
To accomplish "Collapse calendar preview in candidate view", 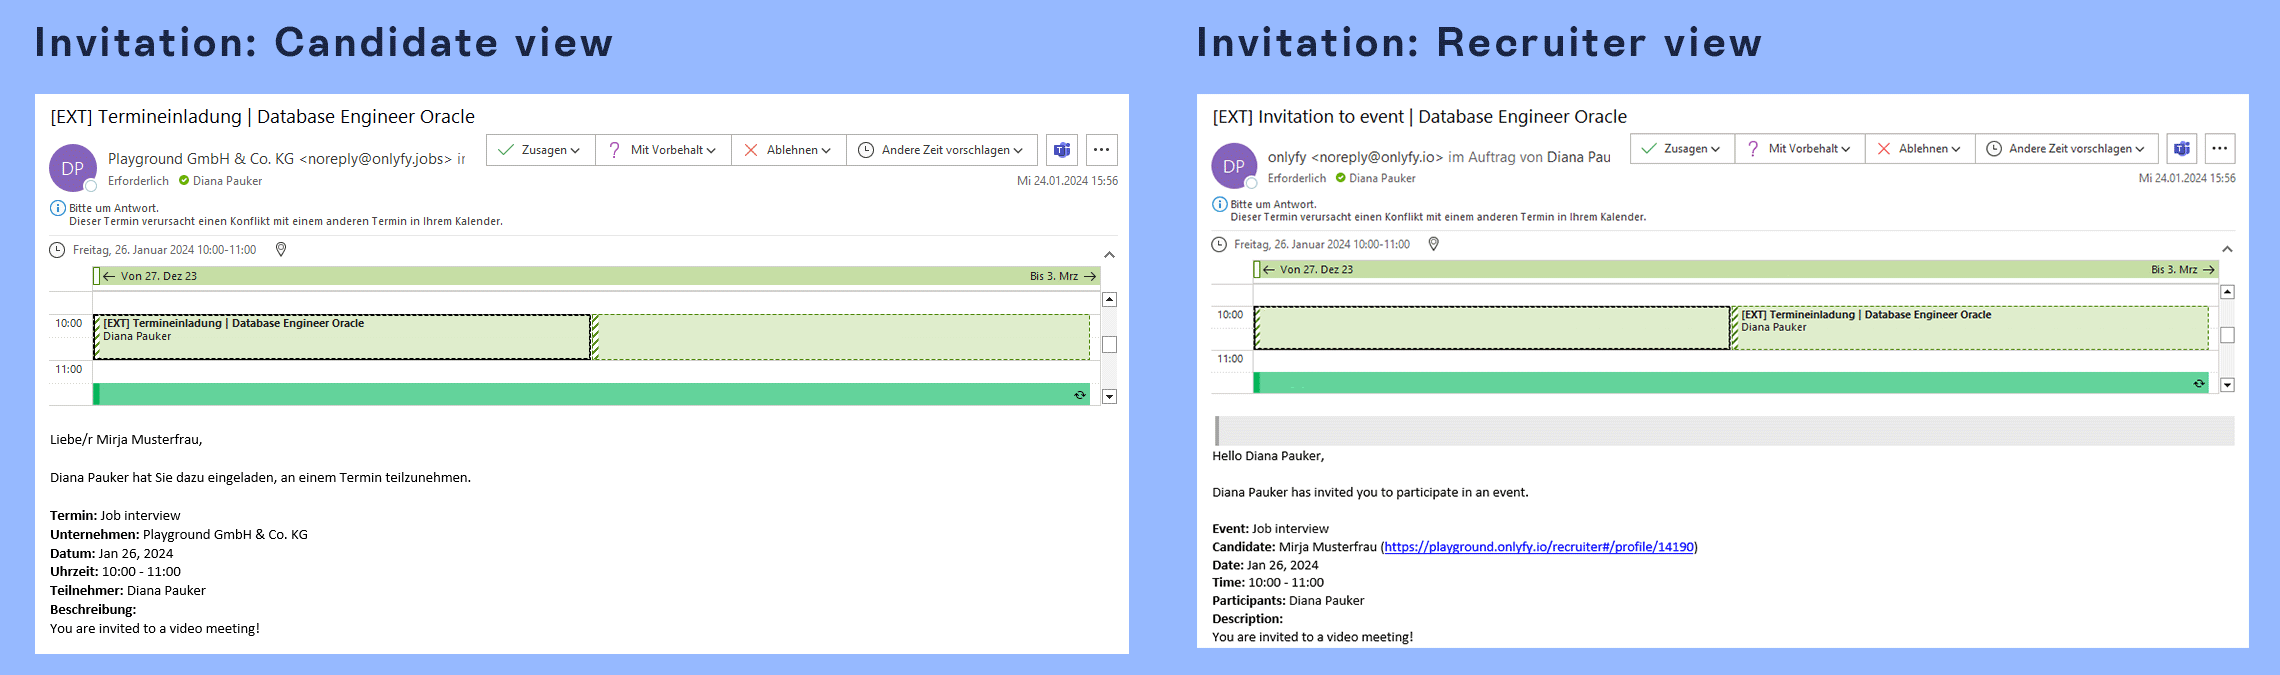I will pos(1109,255).
